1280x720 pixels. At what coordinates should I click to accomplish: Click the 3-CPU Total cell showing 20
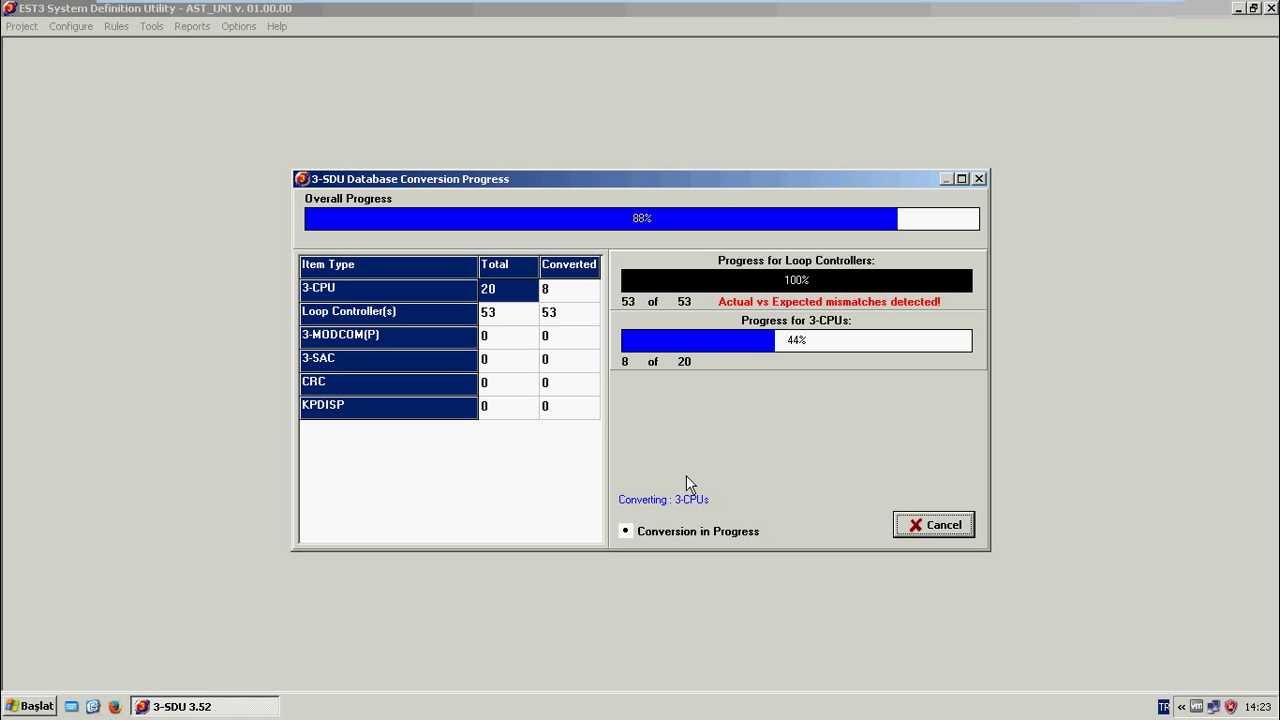pos(509,290)
